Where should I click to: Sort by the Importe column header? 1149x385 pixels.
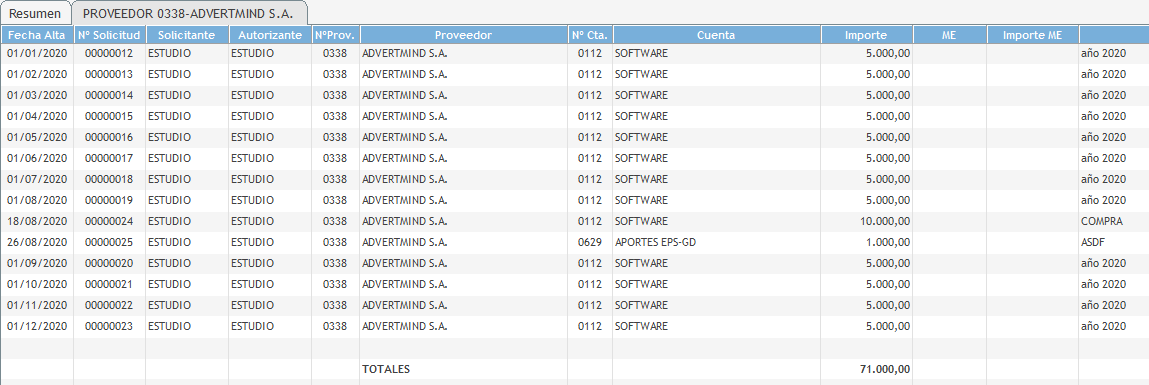pos(866,35)
